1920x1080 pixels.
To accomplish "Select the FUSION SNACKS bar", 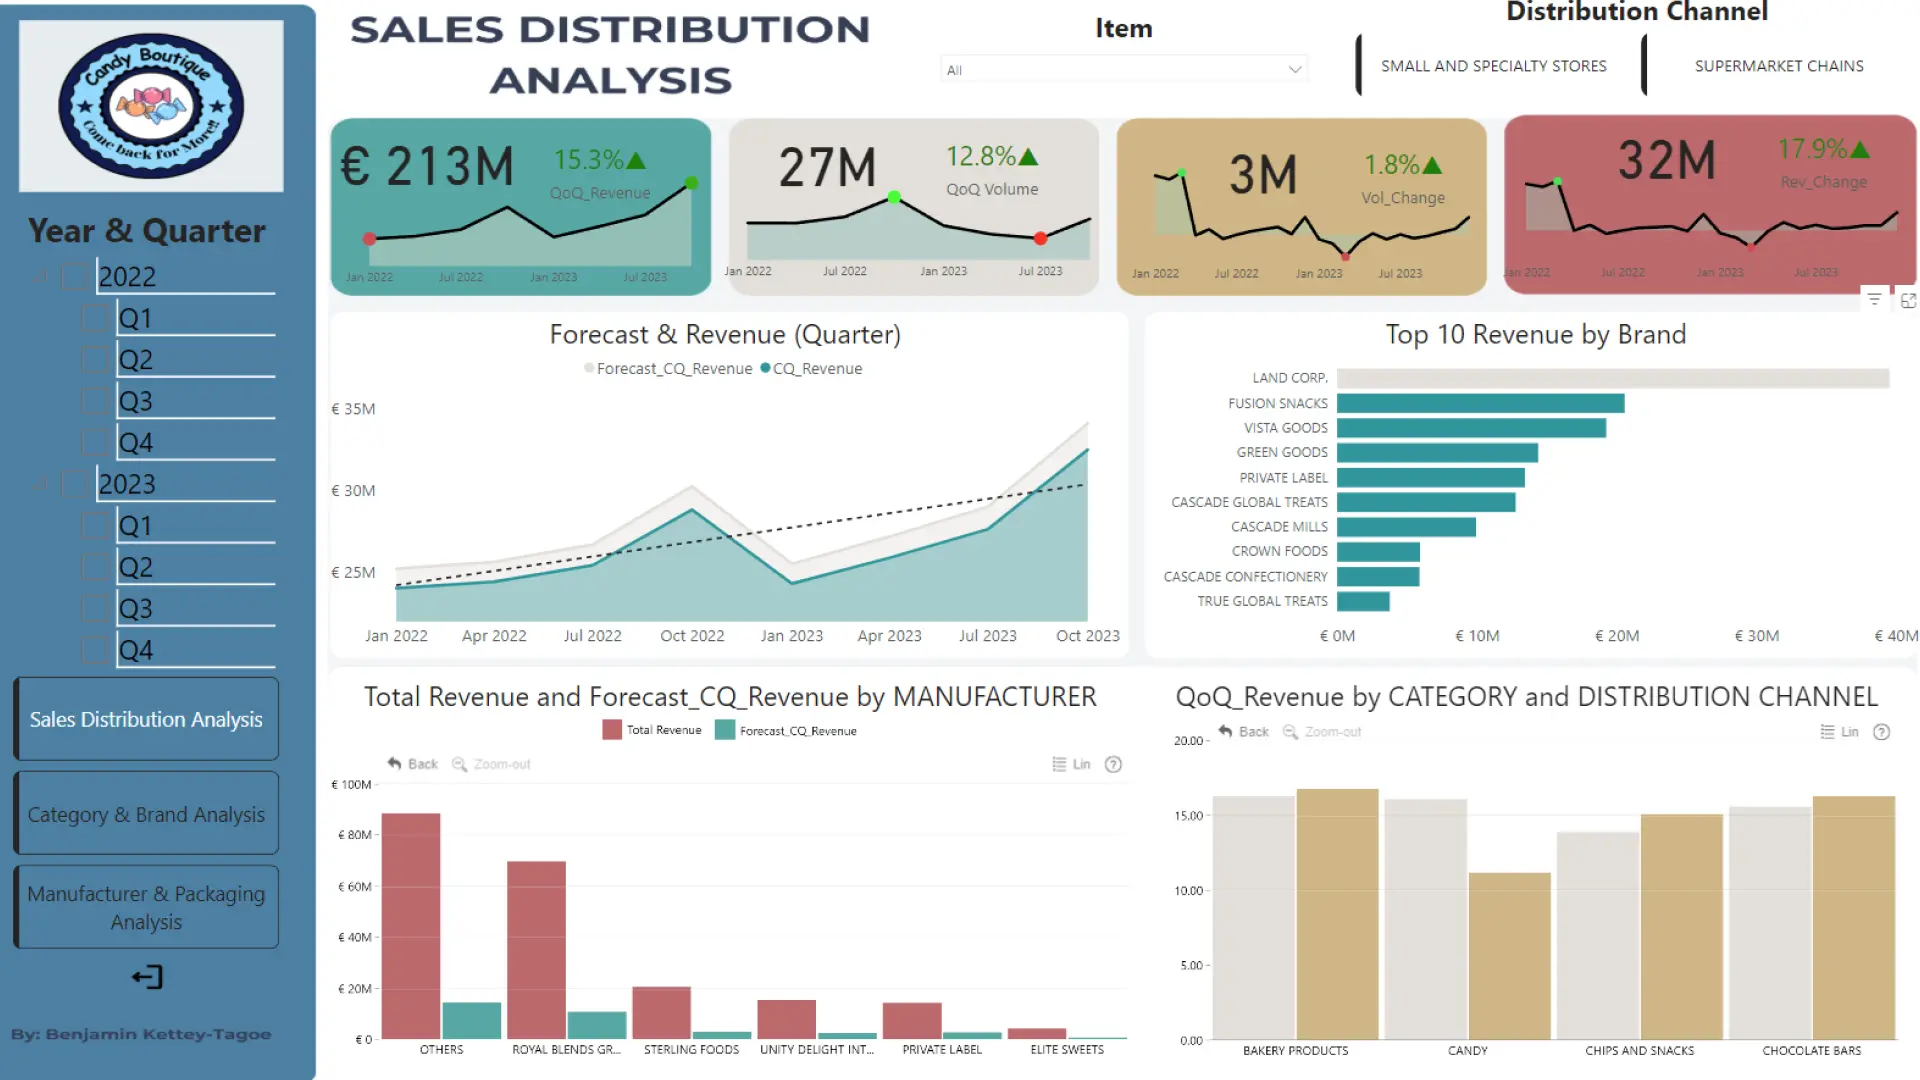I will 1480,403.
